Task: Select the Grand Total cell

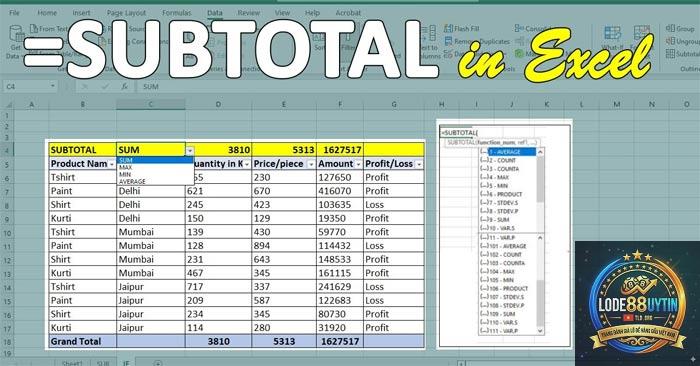Action: click(x=83, y=341)
